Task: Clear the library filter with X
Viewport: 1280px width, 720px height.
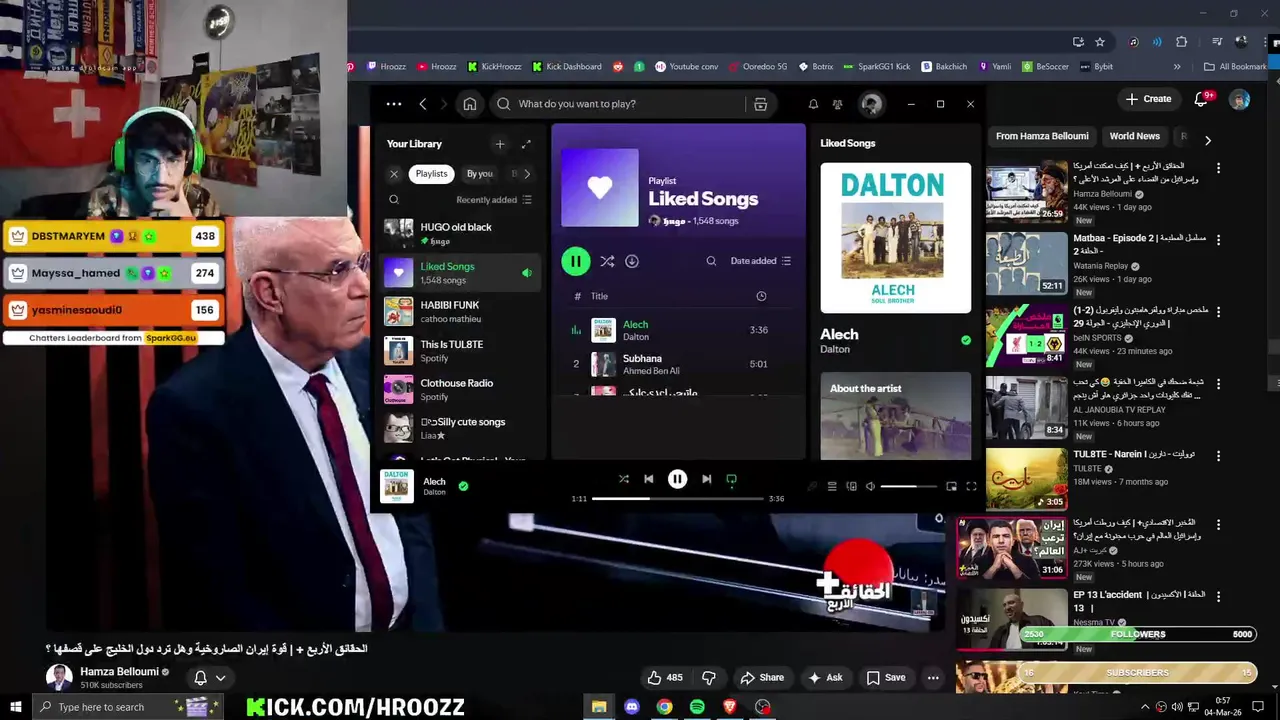Action: click(x=394, y=174)
